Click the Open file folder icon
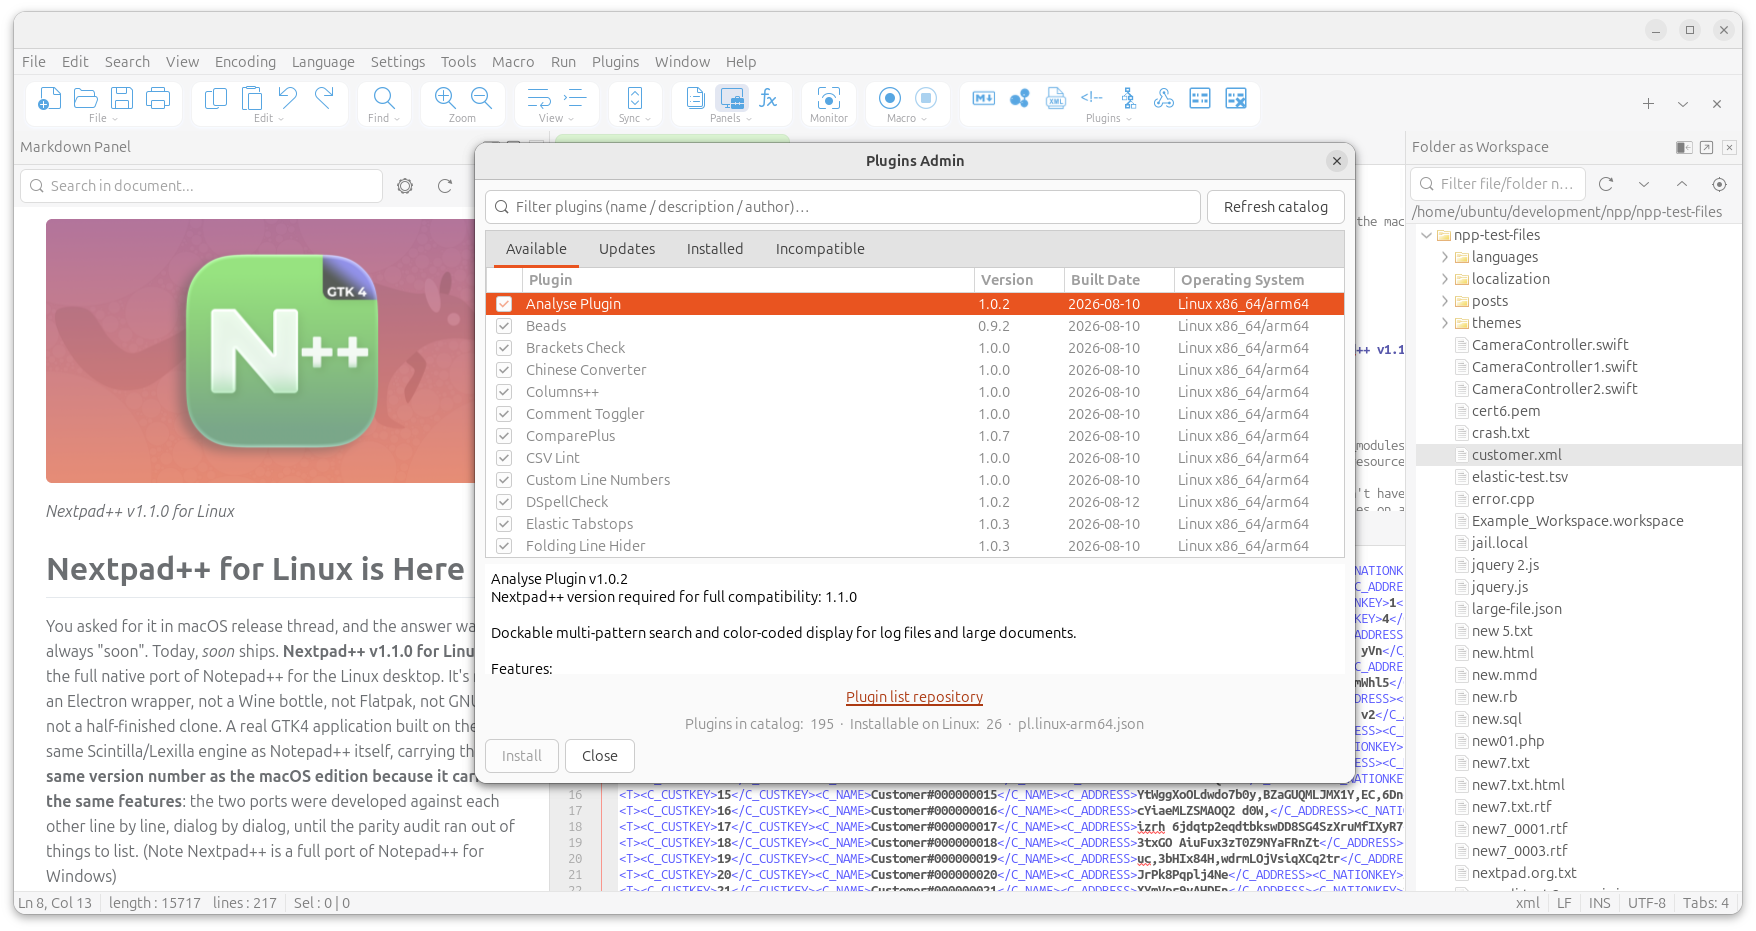This screenshot has height=931, width=1756. click(86, 98)
